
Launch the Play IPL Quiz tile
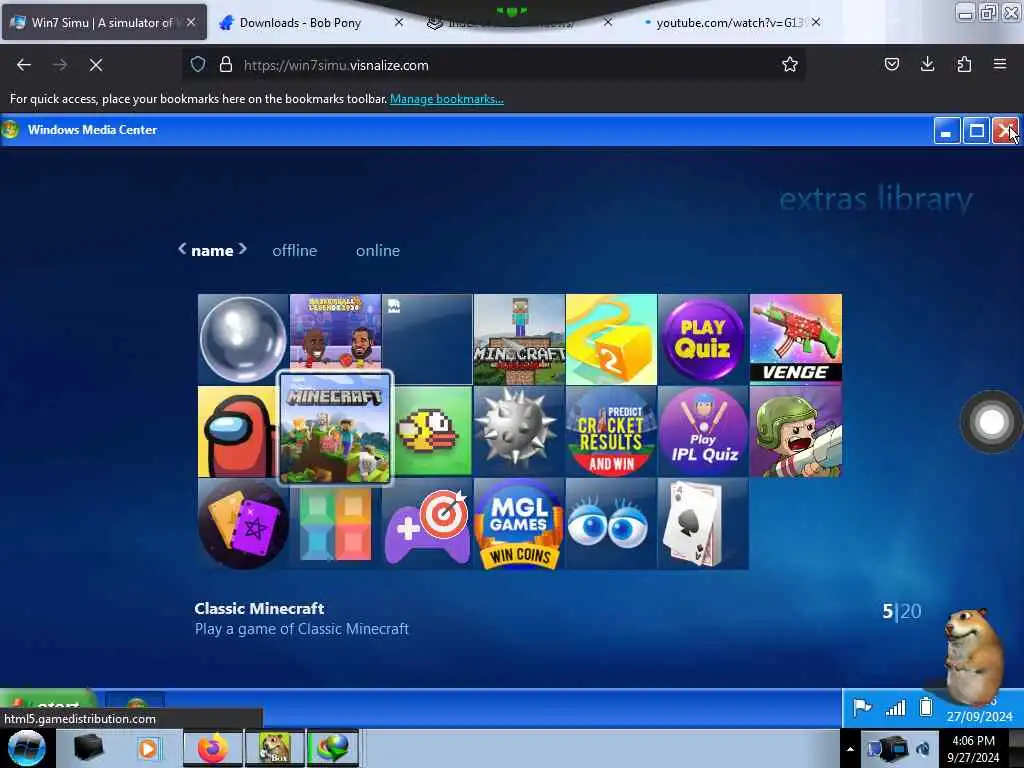(x=703, y=431)
